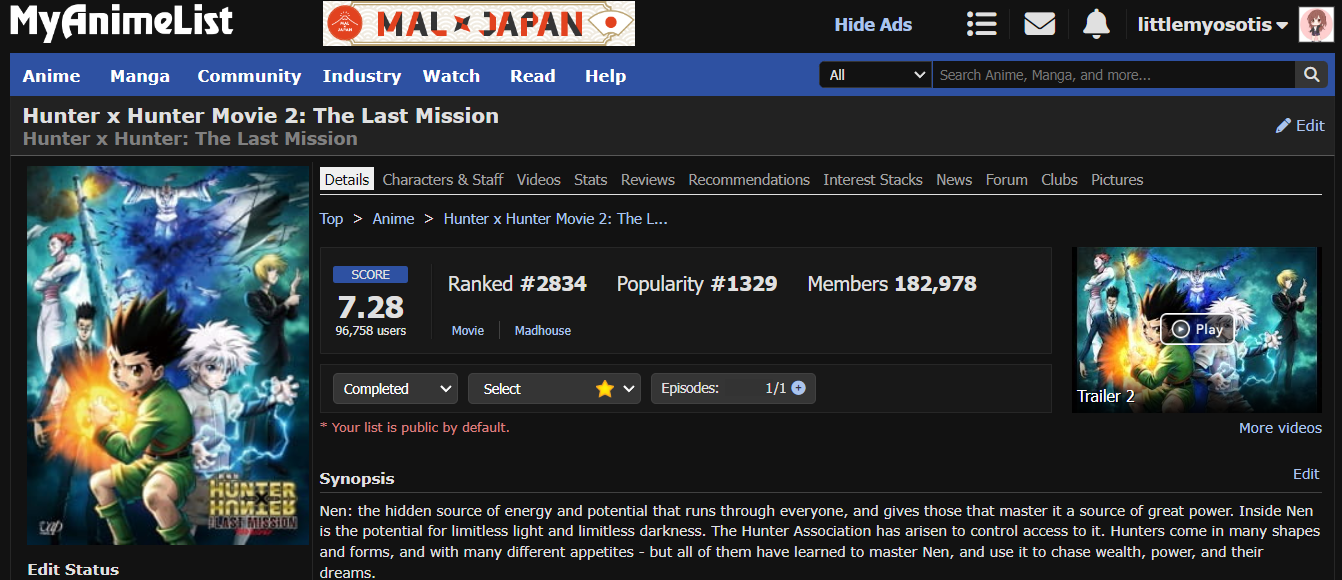Click the Anime breadcrumb link
The image size is (1342, 580).
(393, 219)
